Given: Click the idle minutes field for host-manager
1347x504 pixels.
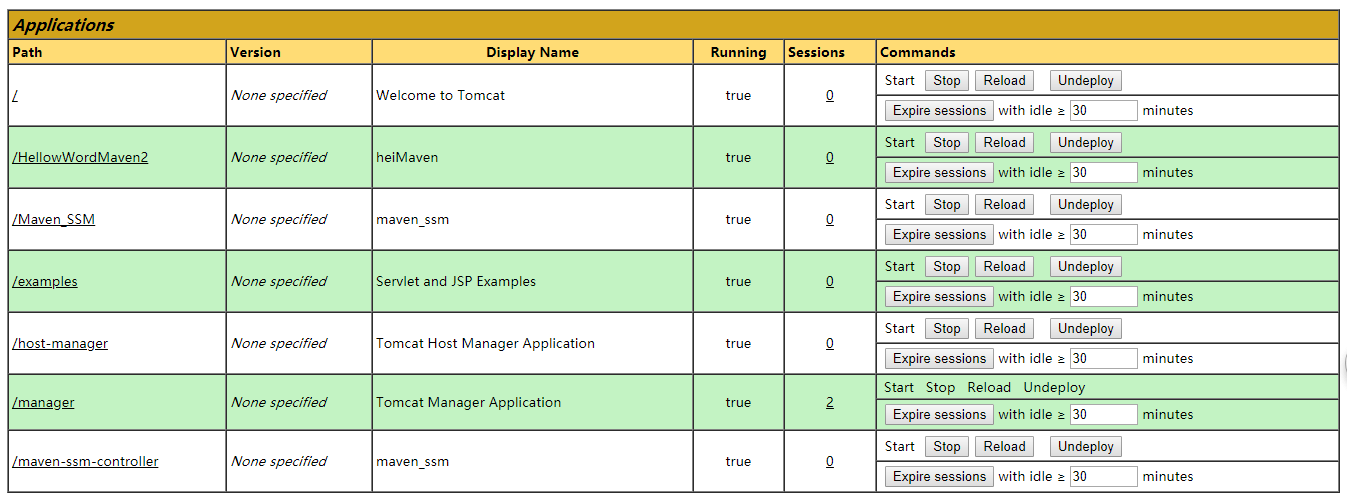Looking at the screenshot, I should 1103,358.
